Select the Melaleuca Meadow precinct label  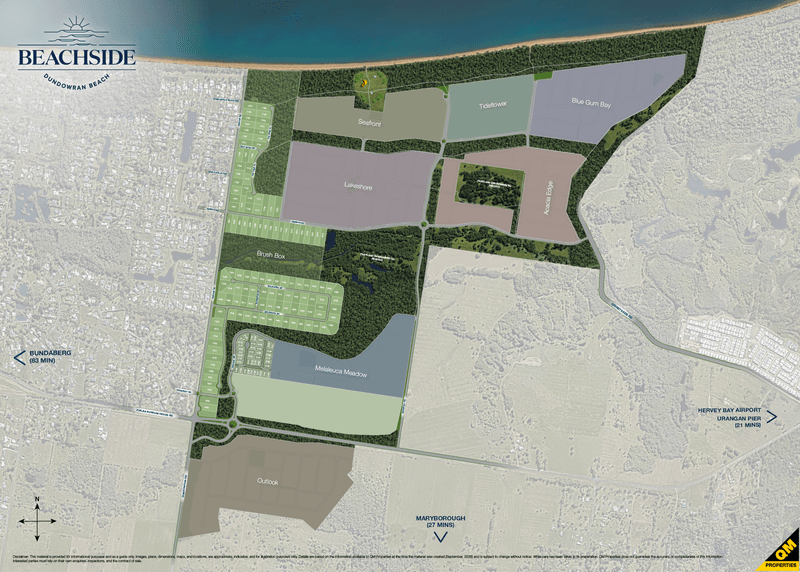tap(341, 371)
